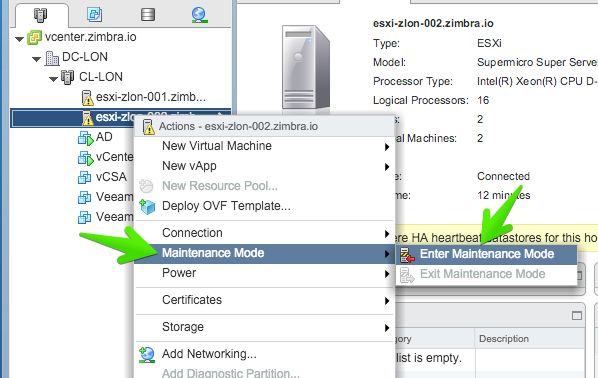The width and height of the screenshot is (598, 378).
Task: Click the first Veeam VM icon
Action: click(84, 197)
